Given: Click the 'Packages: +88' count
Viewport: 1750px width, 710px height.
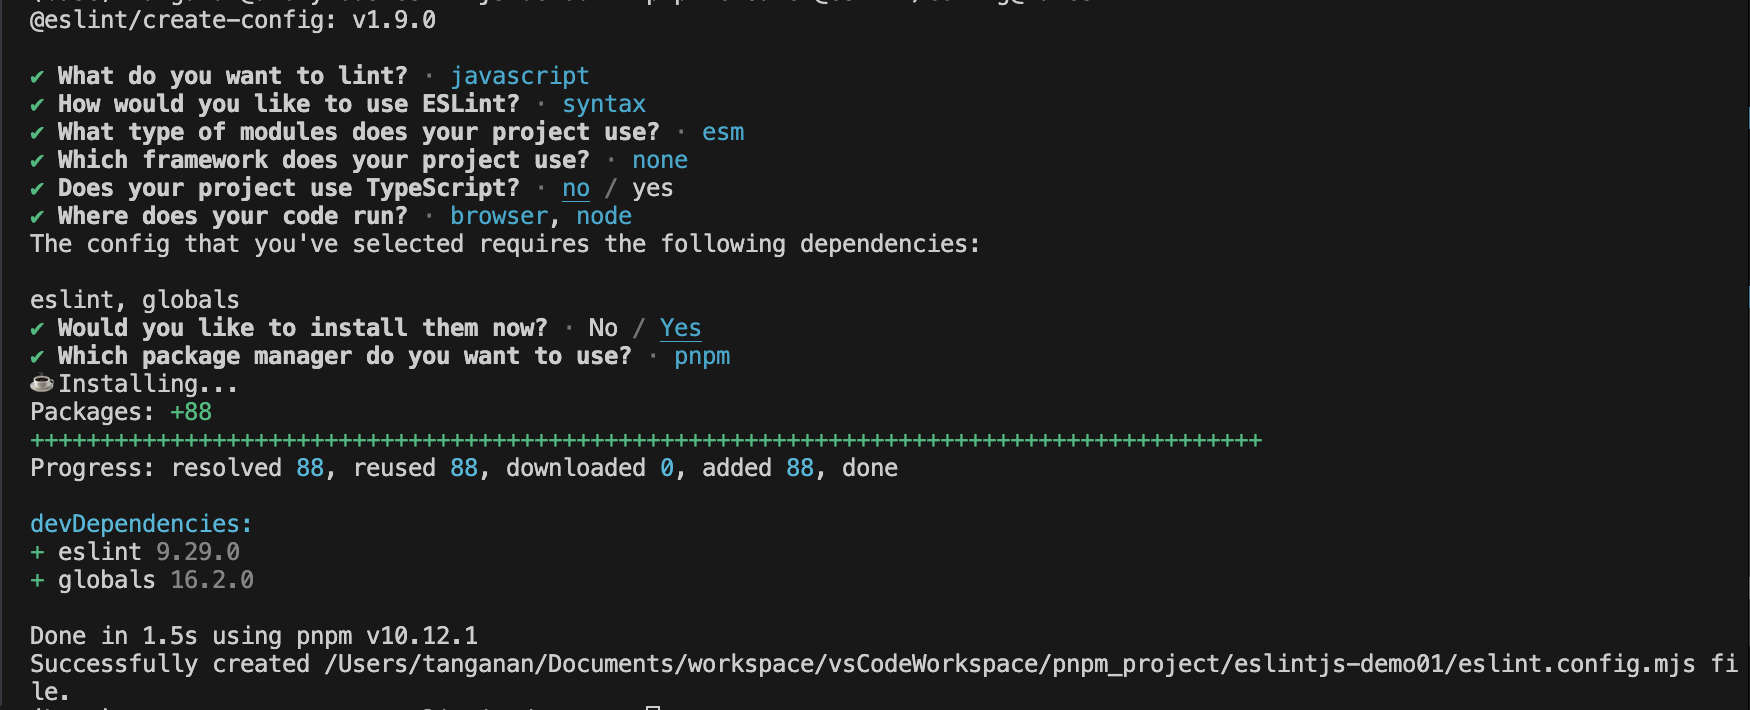Looking at the screenshot, I should point(121,412).
